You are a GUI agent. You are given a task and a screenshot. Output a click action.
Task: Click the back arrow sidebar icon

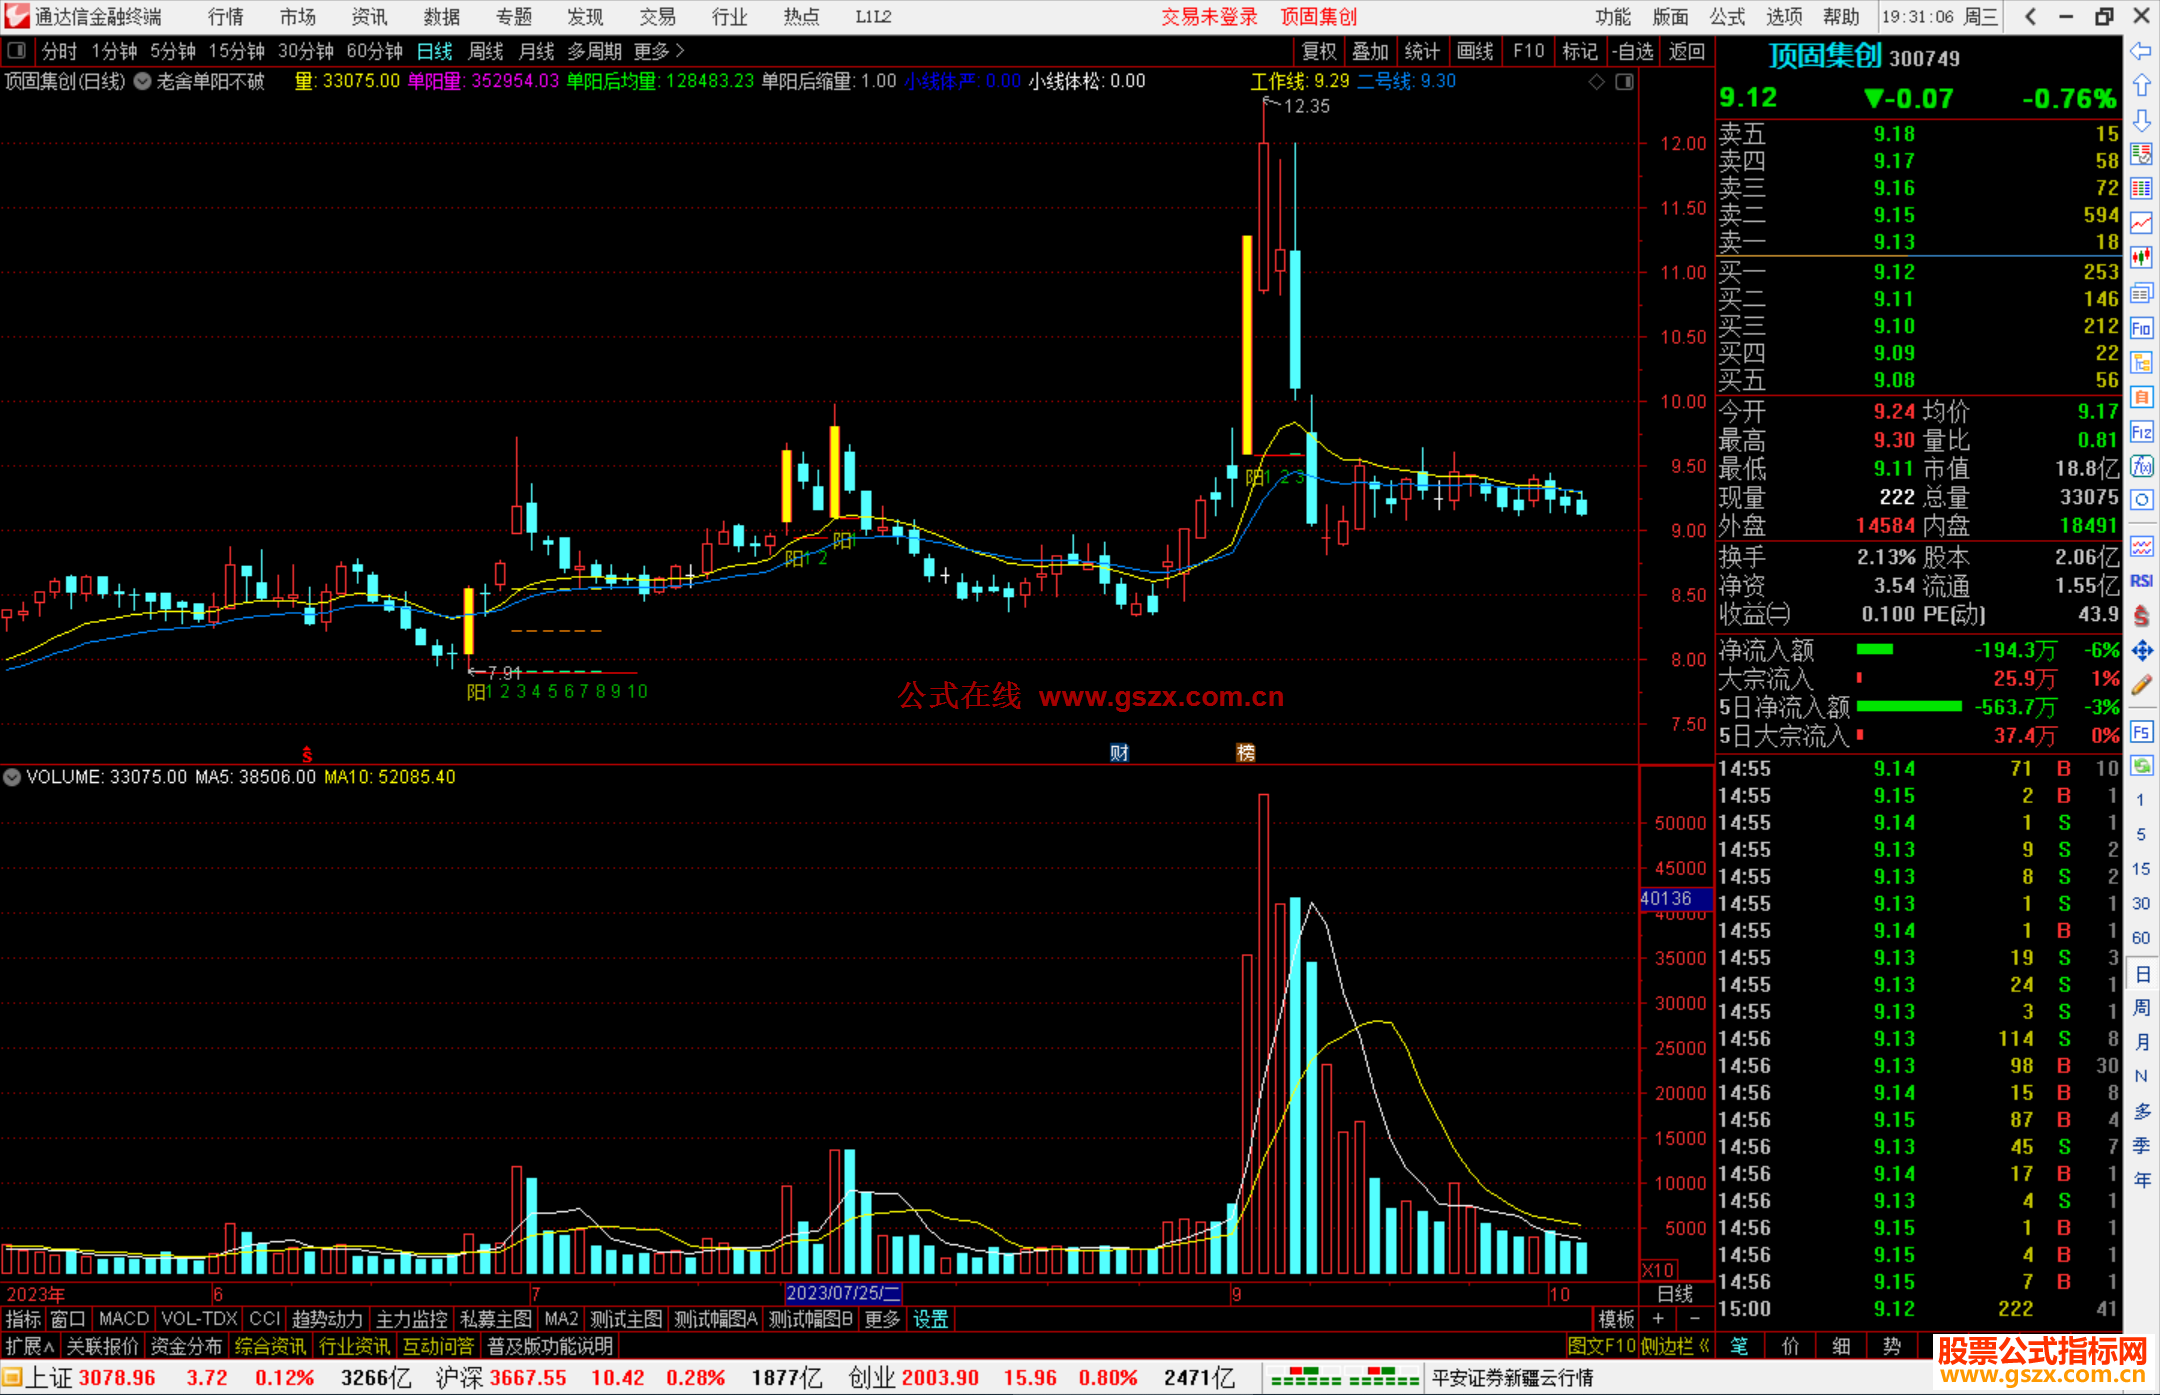pos(2141,51)
